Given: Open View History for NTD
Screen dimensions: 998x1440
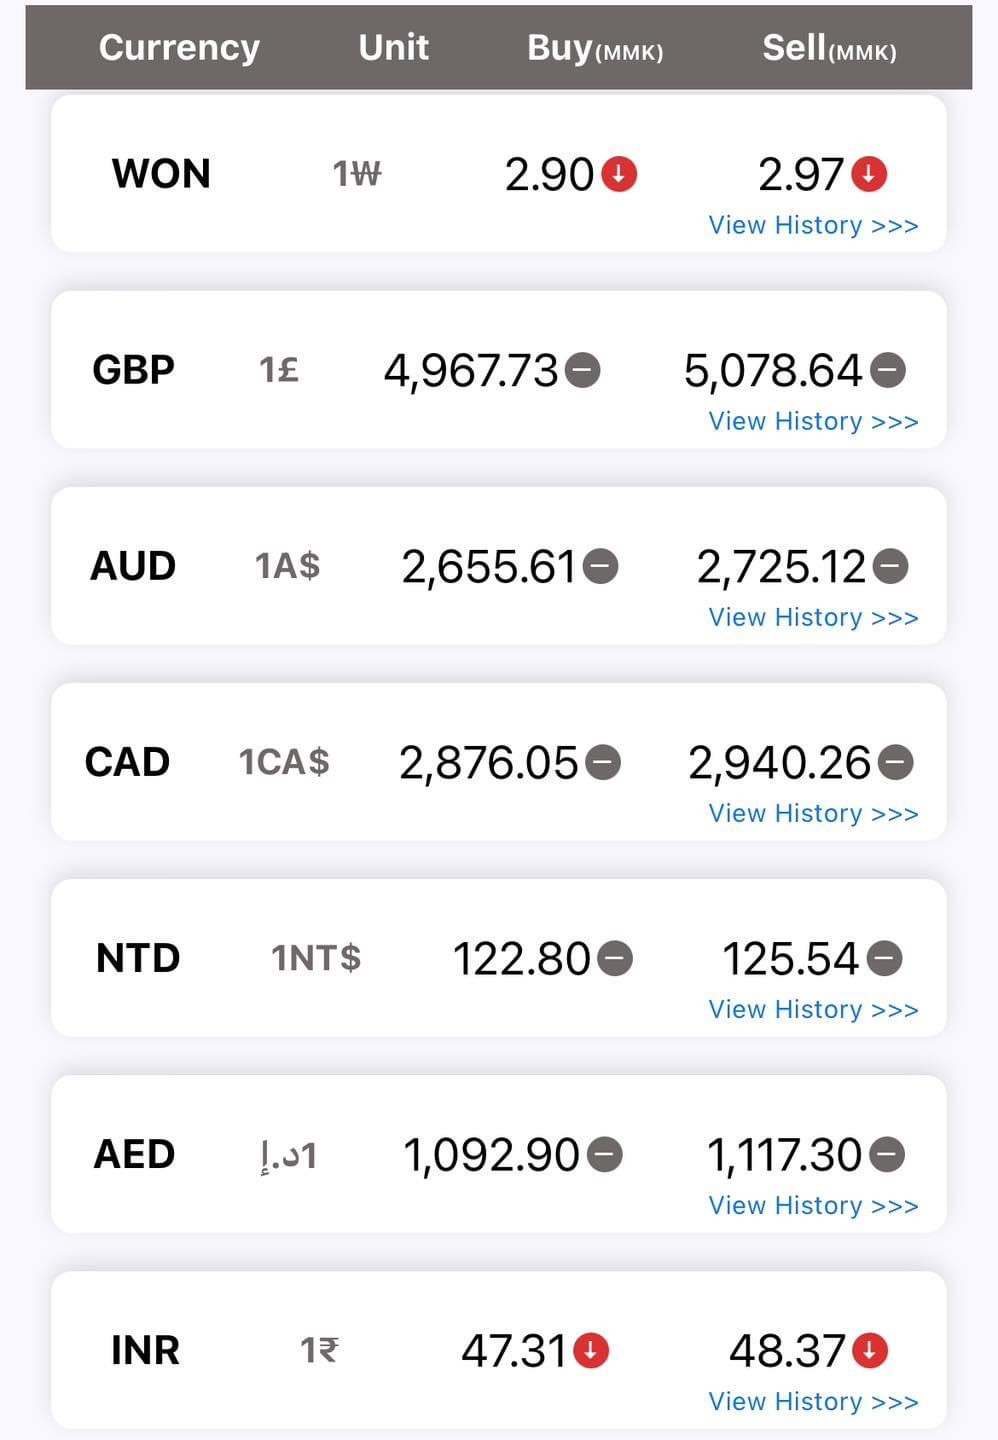Looking at the screenshot, I should [813, 1009].
